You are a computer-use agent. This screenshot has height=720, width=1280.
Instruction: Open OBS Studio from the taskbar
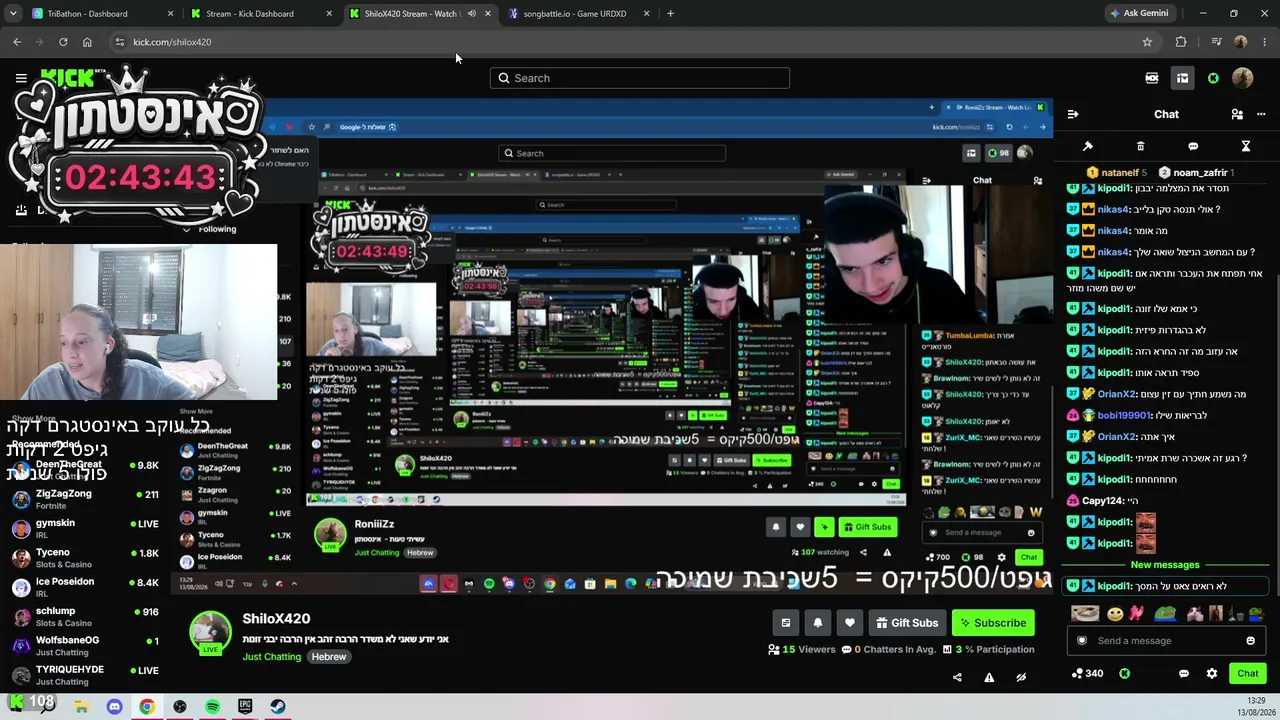tap(180, 707)
